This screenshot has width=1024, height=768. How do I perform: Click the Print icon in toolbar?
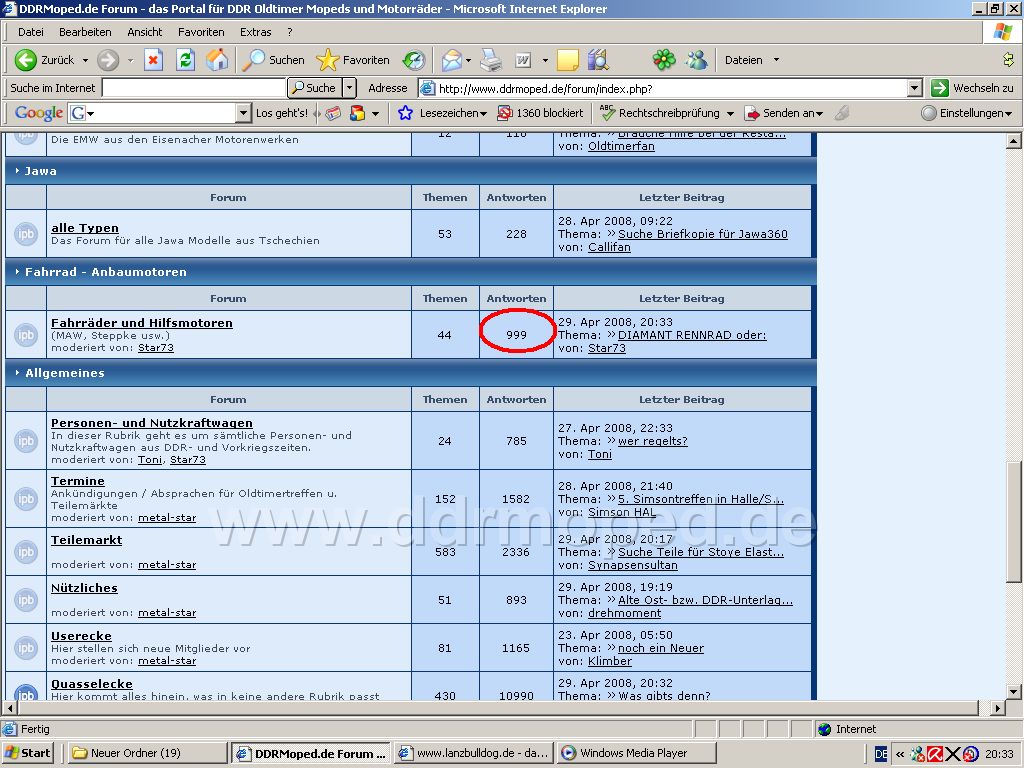491,60
